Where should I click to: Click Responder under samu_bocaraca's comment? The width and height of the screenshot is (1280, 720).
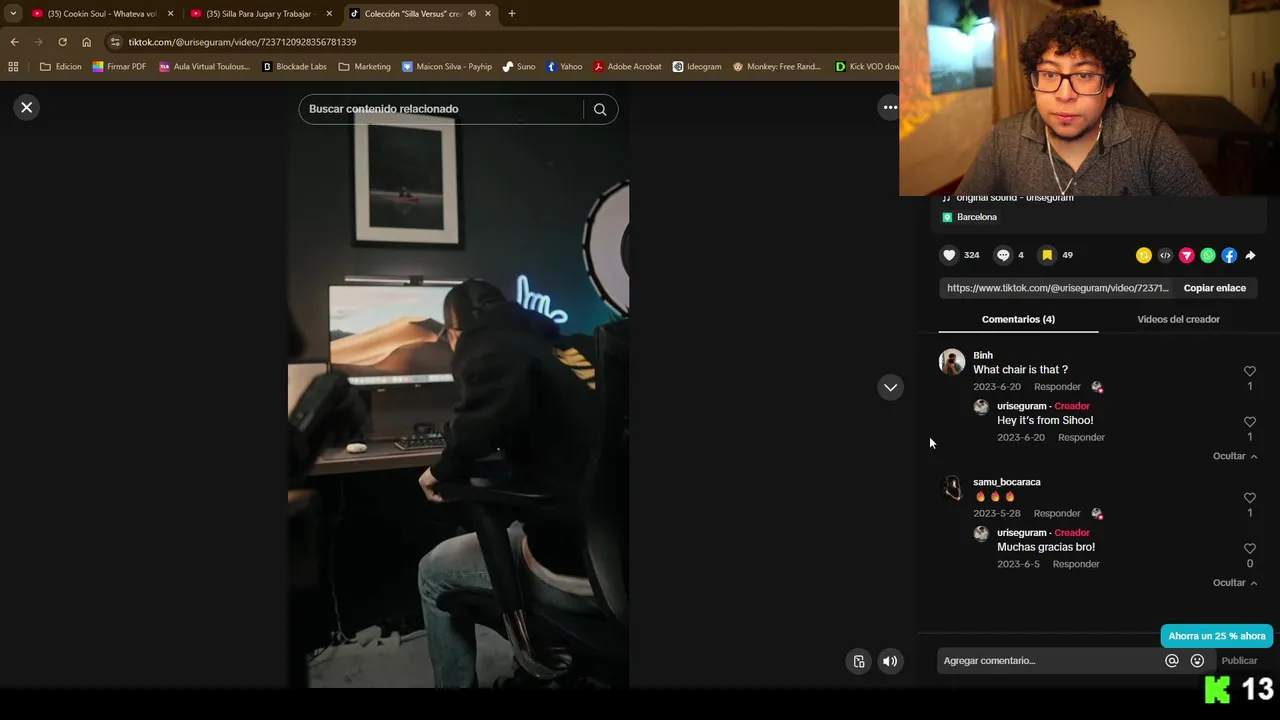pyautogui.click(x=1057, y=514)
